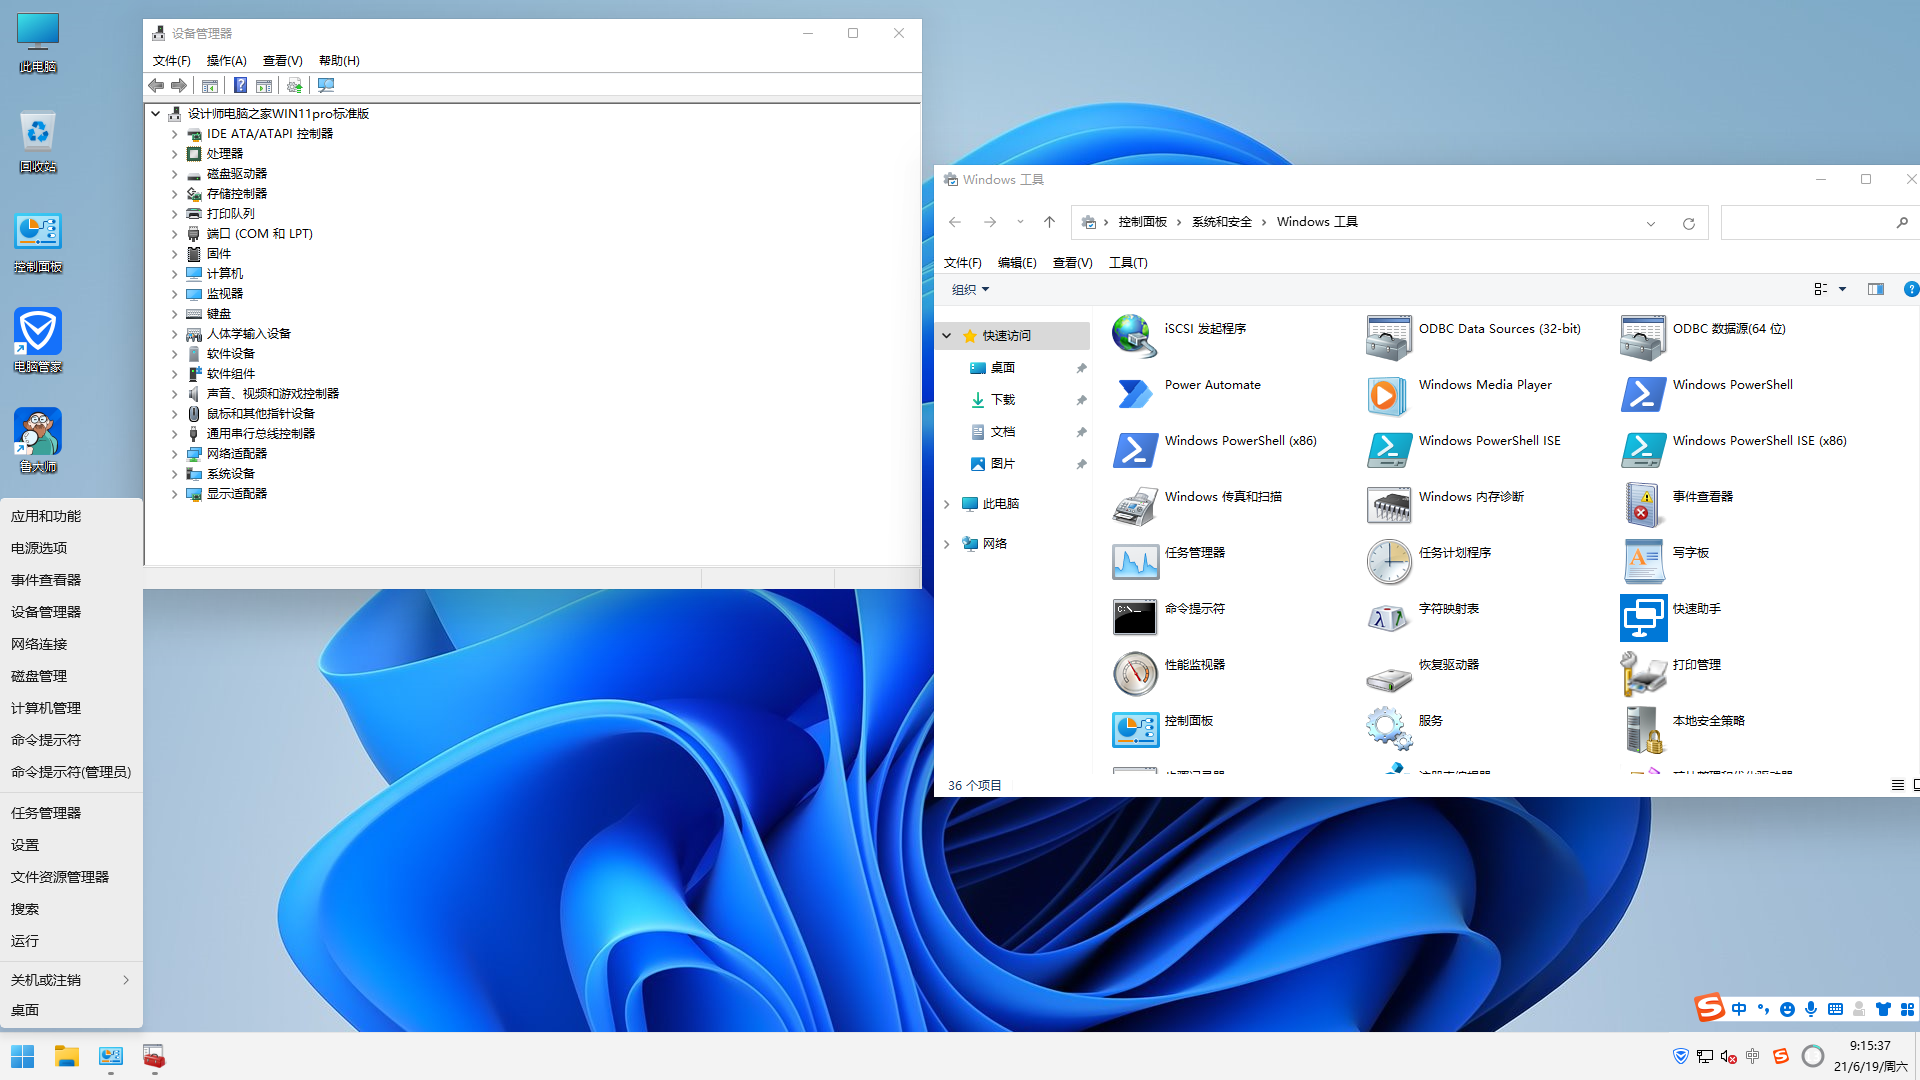This screenshot has height=1080, width=1920.
Task: Open the Power Automate icon
Action: (1134, 395)
